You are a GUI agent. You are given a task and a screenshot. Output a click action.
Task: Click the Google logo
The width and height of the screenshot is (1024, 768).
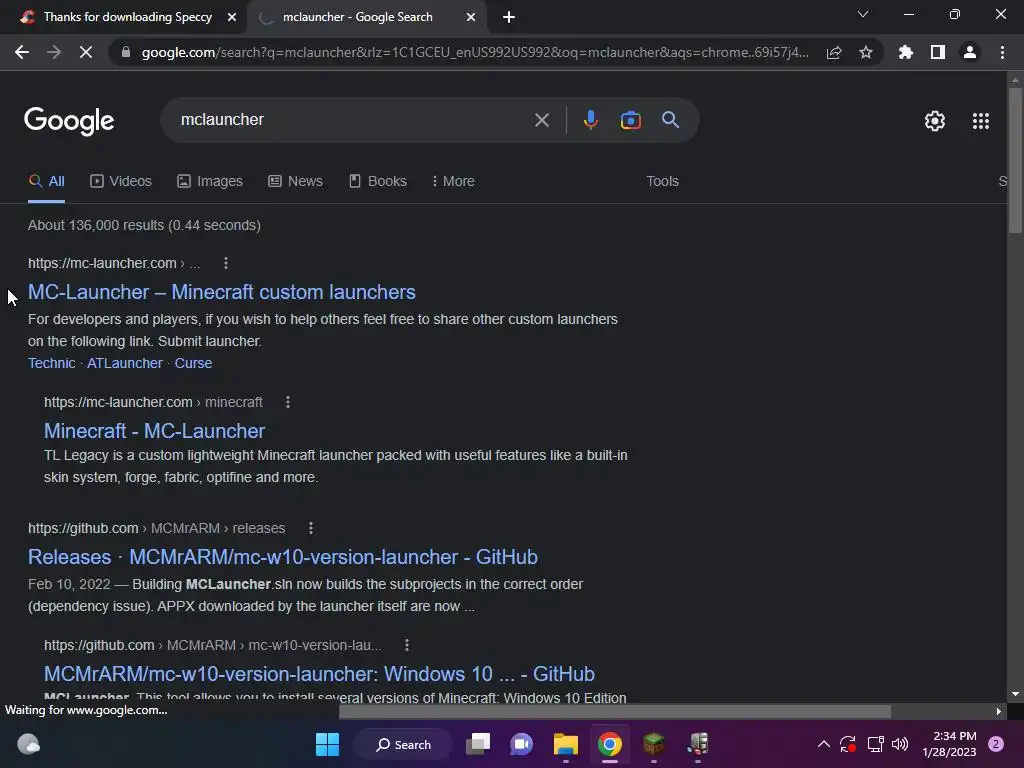(x=69, y=121)
